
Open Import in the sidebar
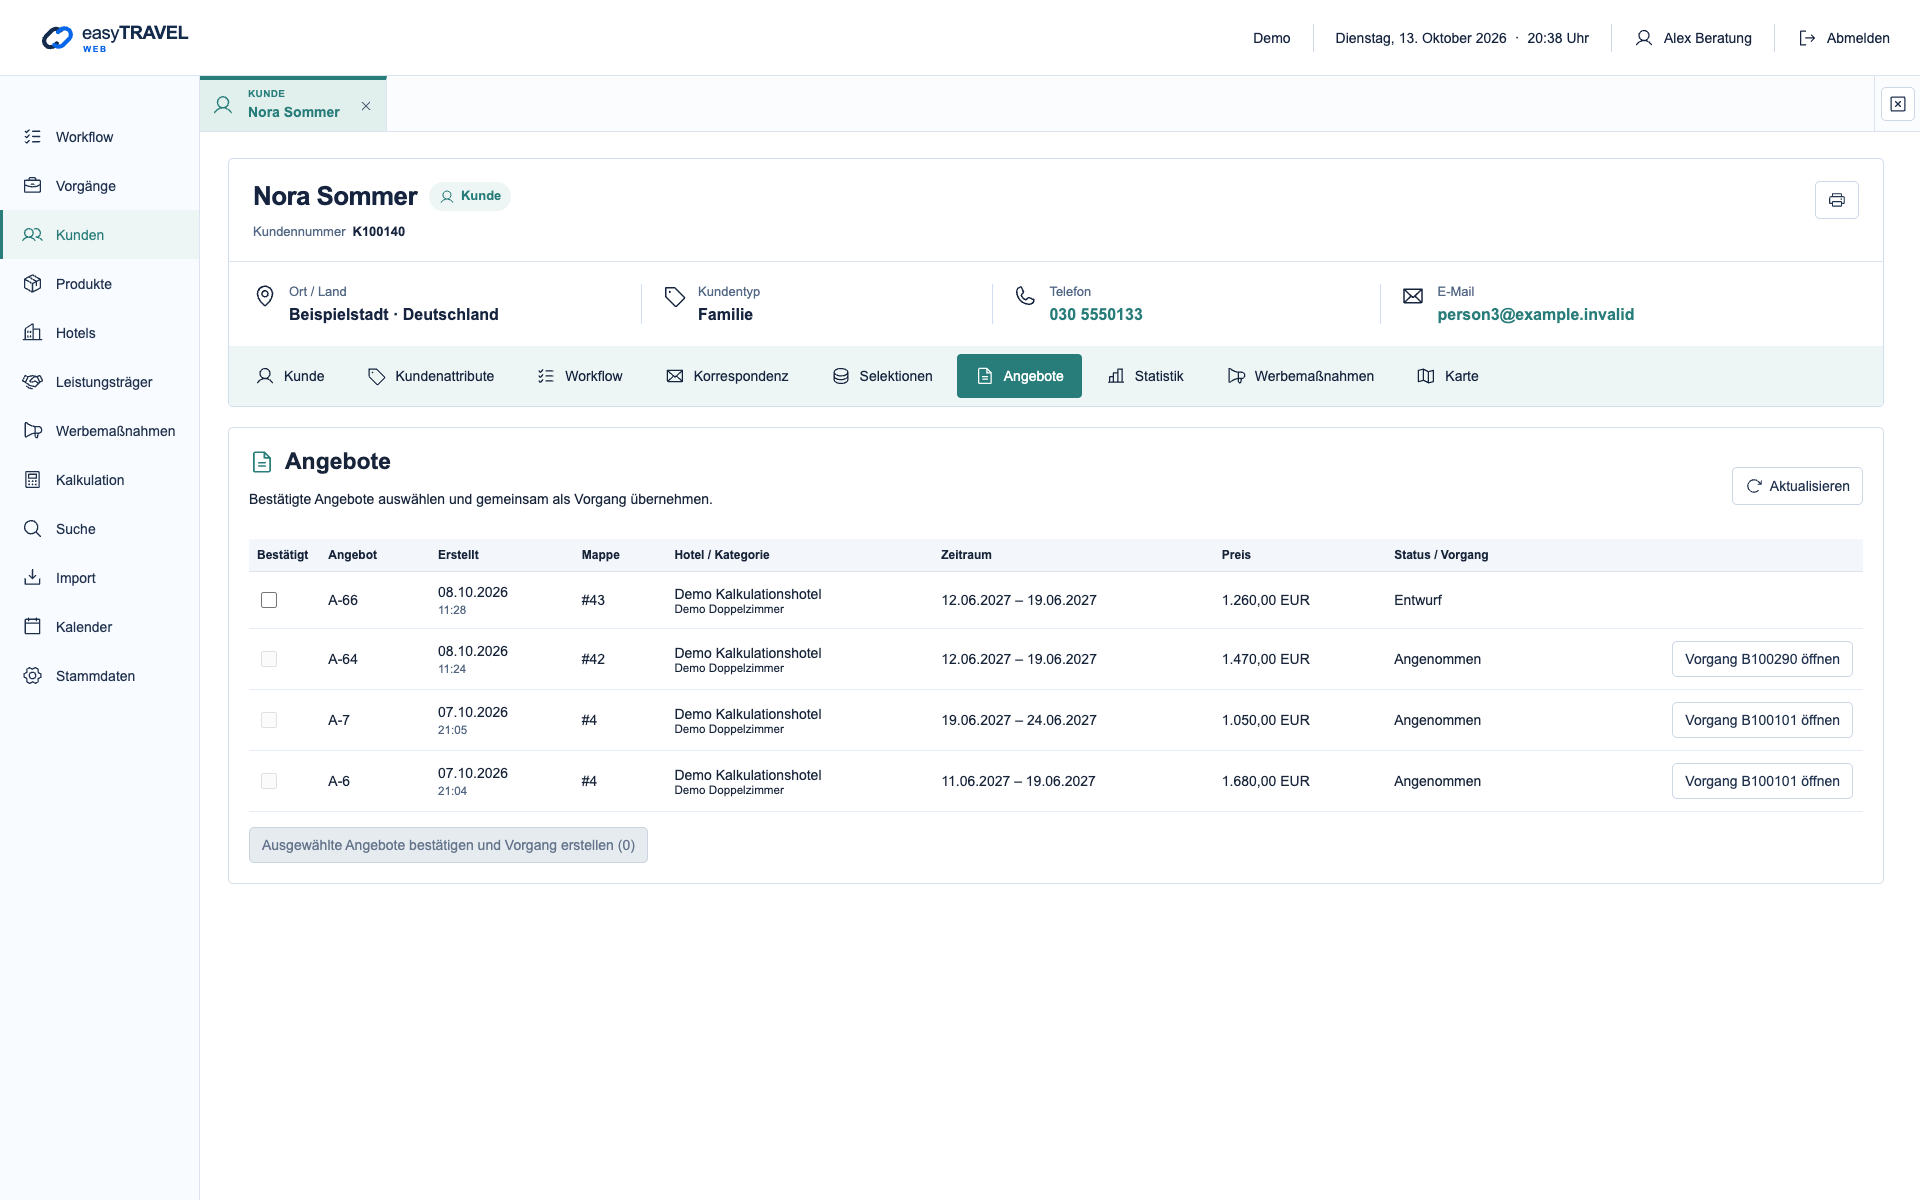[99, 578]
